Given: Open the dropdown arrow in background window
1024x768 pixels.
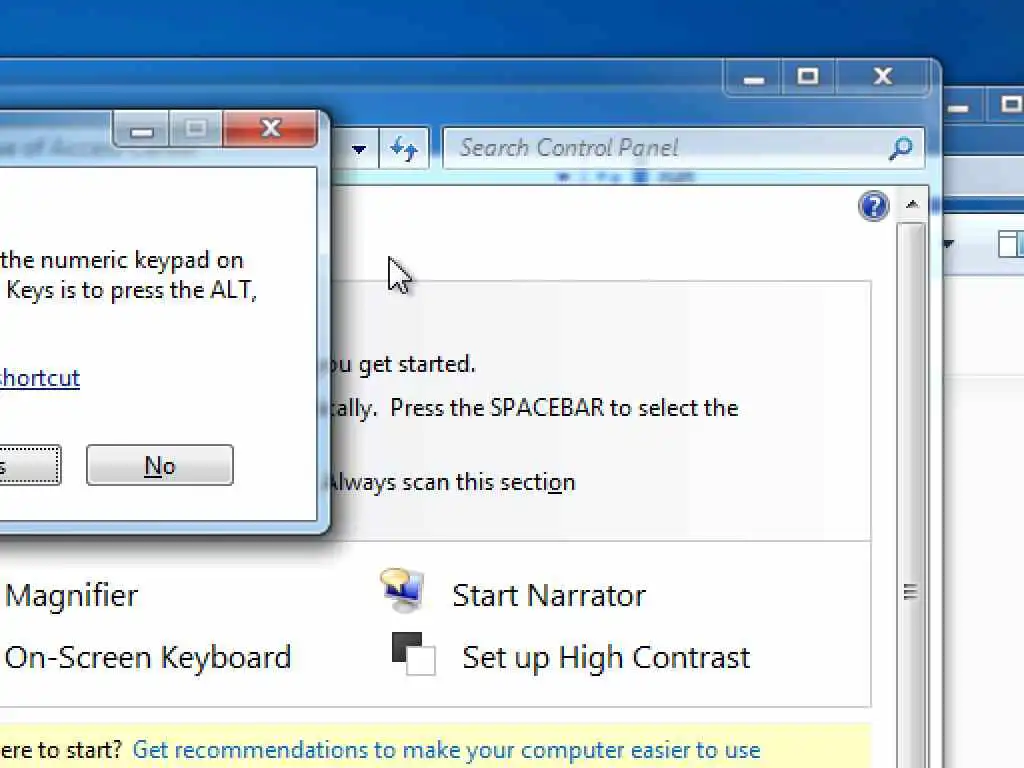Looking at the screenshot, I should [948, 244].
